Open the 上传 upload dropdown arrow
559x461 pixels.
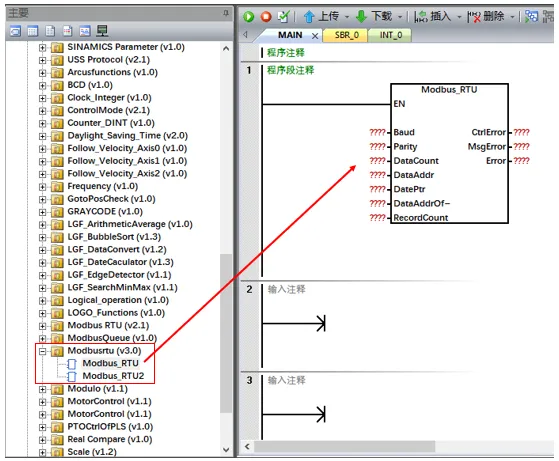(347, 17)
